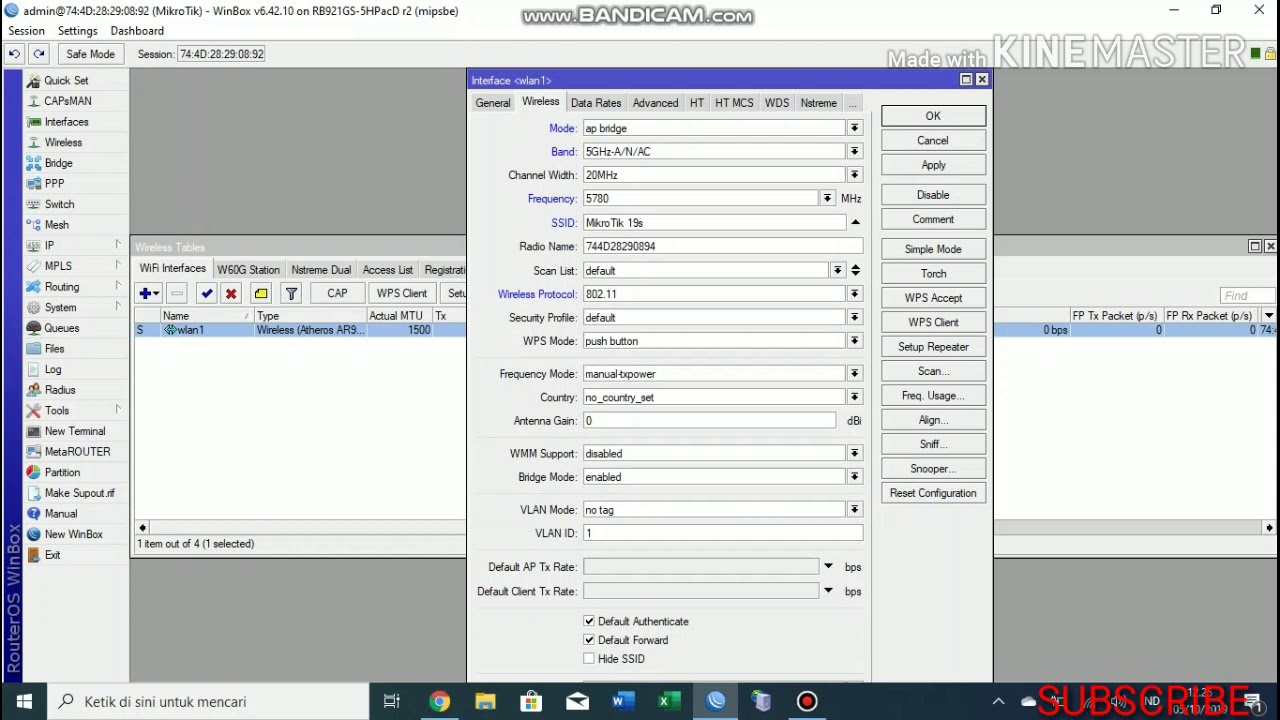Image resolution: width=1280 pixels, height=720 pixels.
Task: Open the Mesh sidebar entry
Action: click(x=56, y=225)
